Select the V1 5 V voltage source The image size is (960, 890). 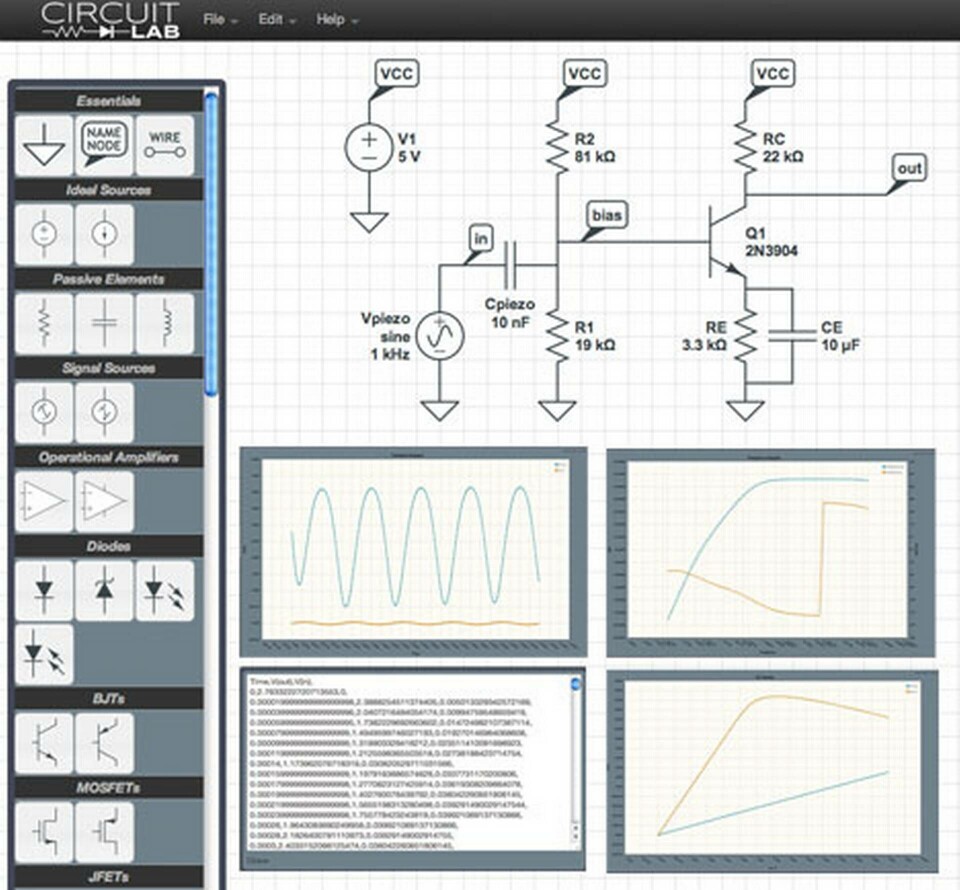[x=369, y=148]
